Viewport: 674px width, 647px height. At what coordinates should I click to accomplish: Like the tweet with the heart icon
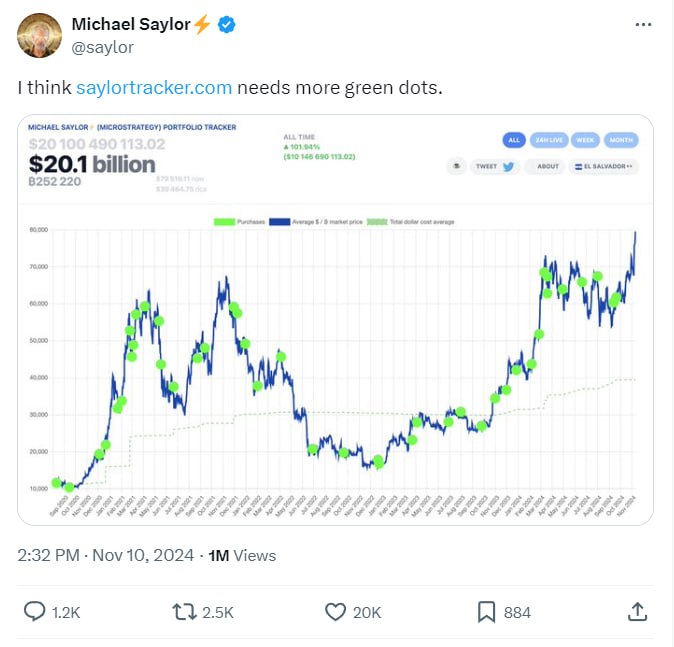point(335,612)
